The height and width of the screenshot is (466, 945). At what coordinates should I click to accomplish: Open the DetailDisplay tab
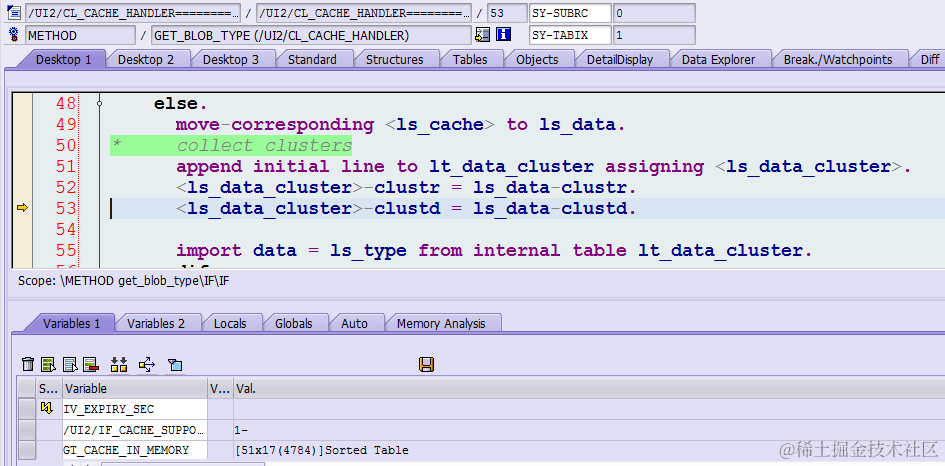pos(620,60)
